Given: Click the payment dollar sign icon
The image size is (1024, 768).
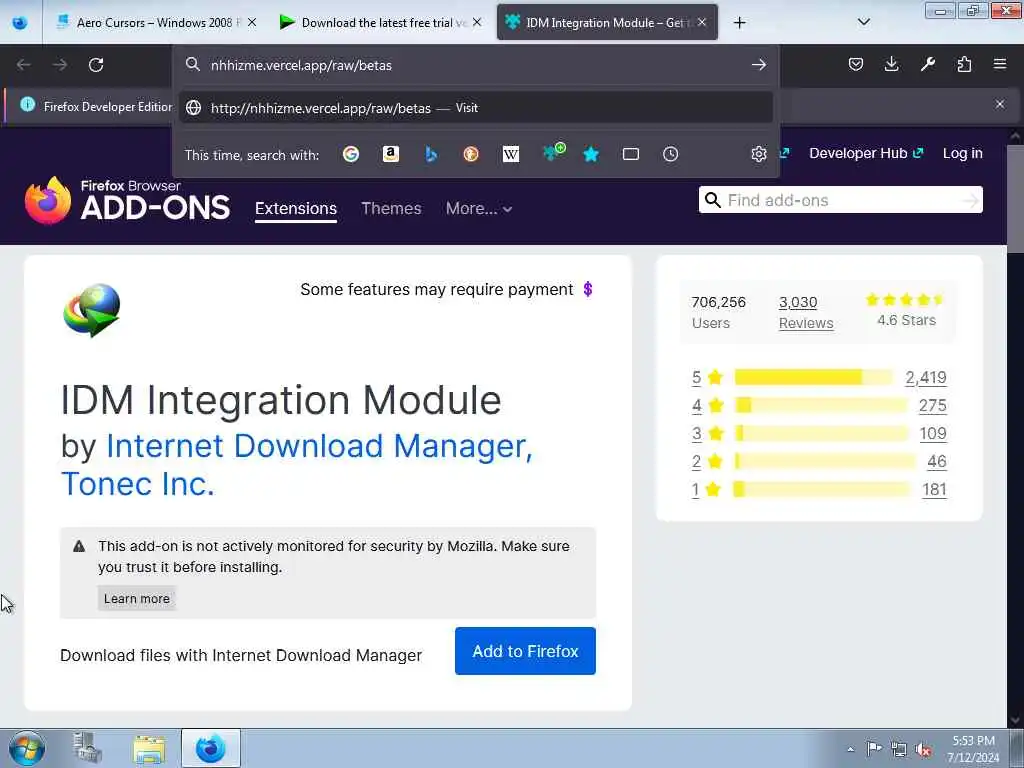Looking at the screenshot, I should click(x=588, y=289).
